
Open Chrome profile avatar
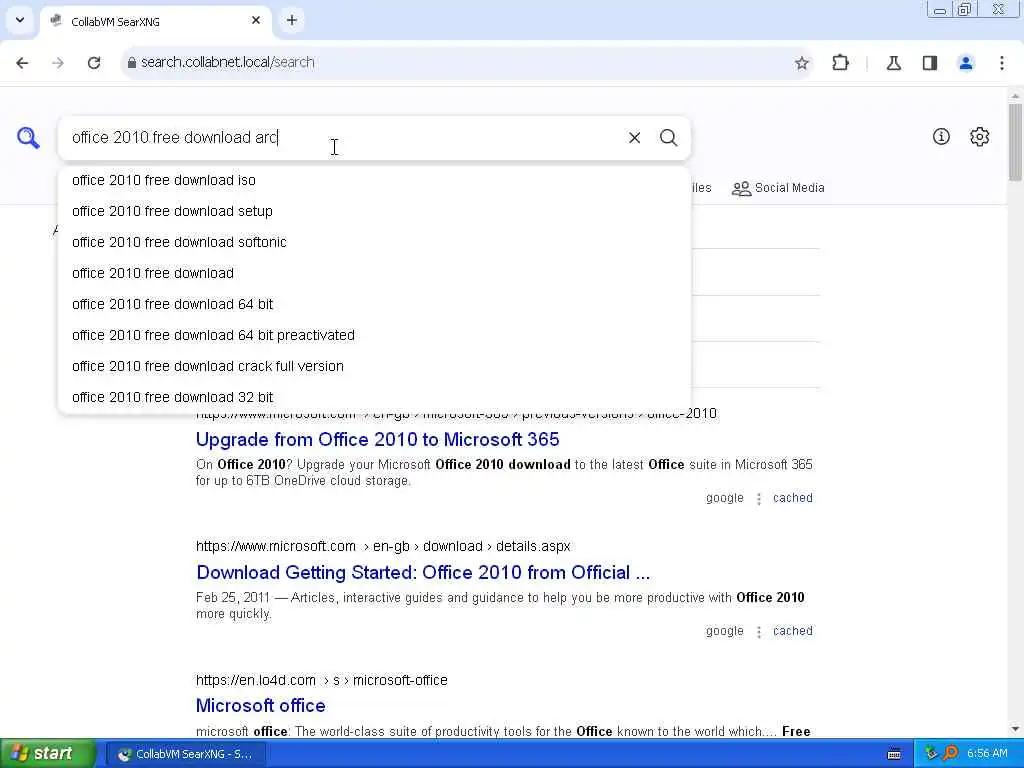966,63
